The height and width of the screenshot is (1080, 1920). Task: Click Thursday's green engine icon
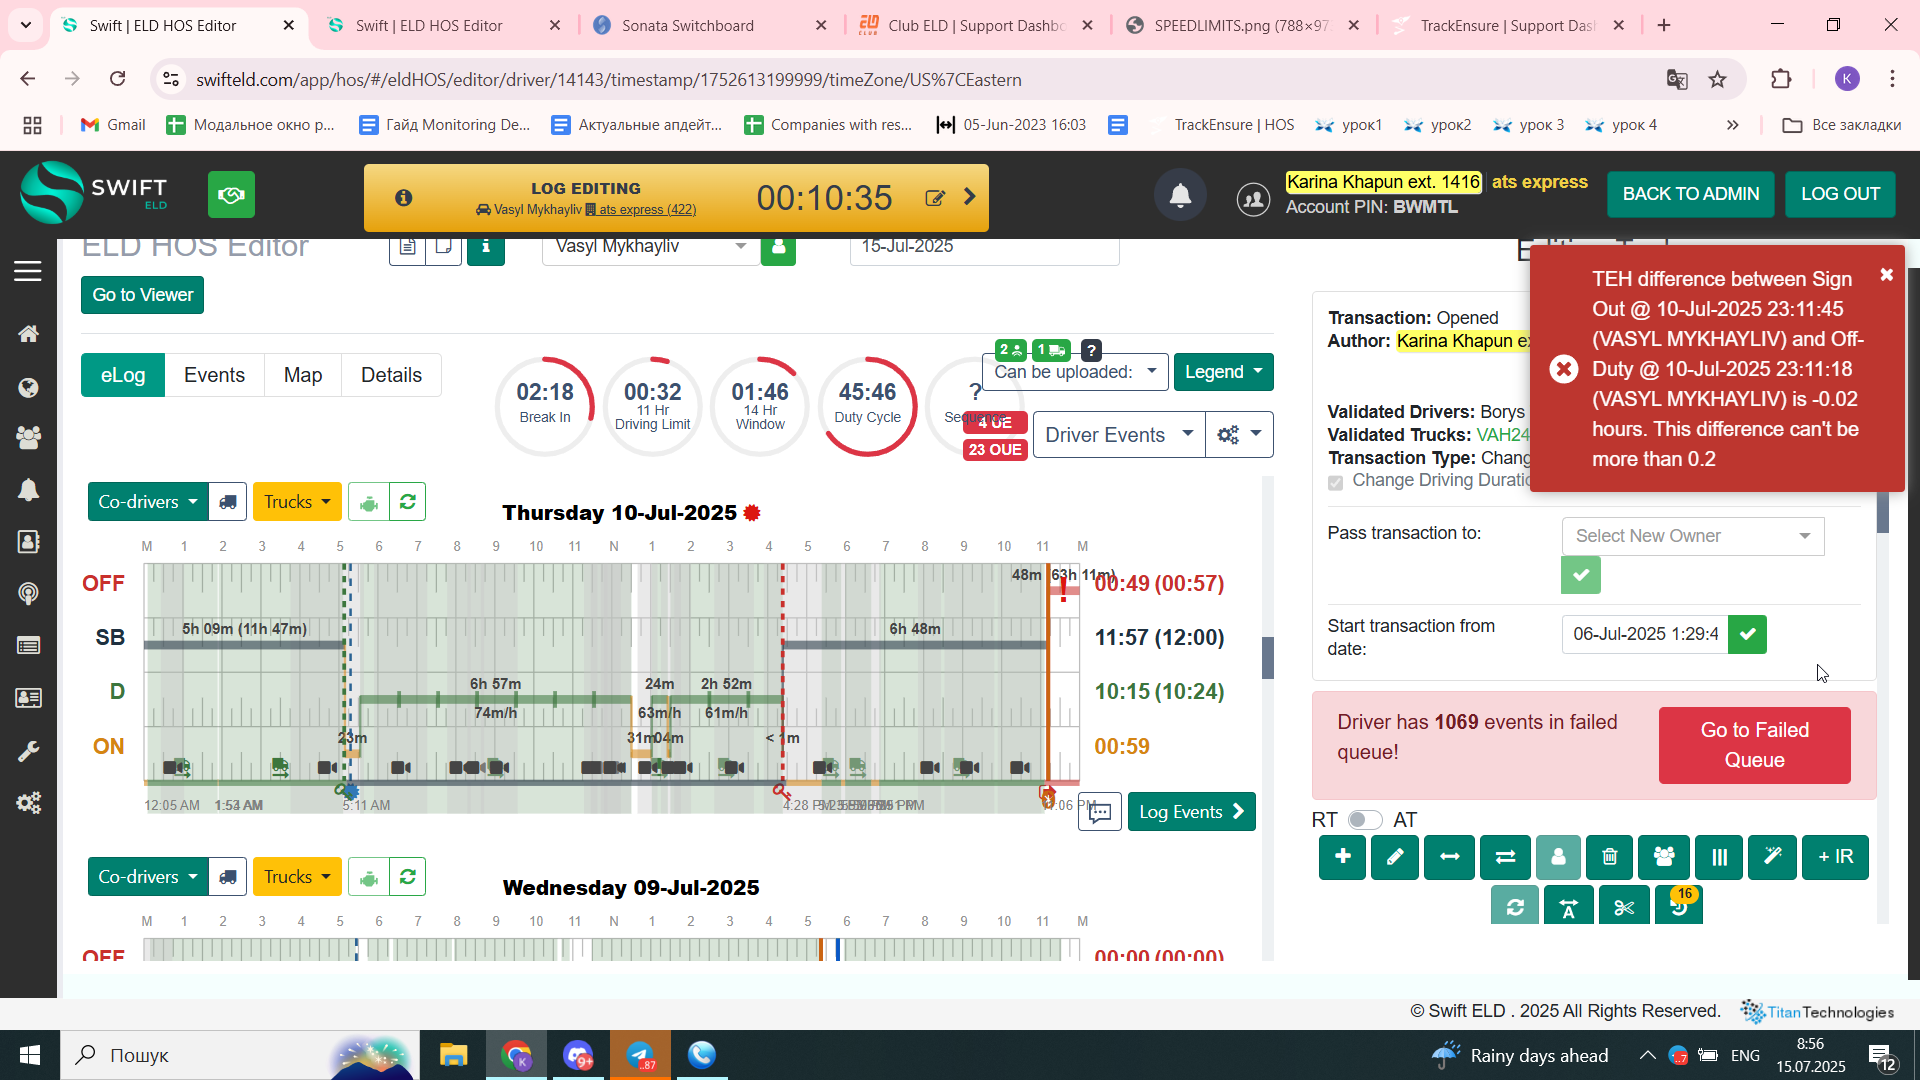(x=369, y=502)
